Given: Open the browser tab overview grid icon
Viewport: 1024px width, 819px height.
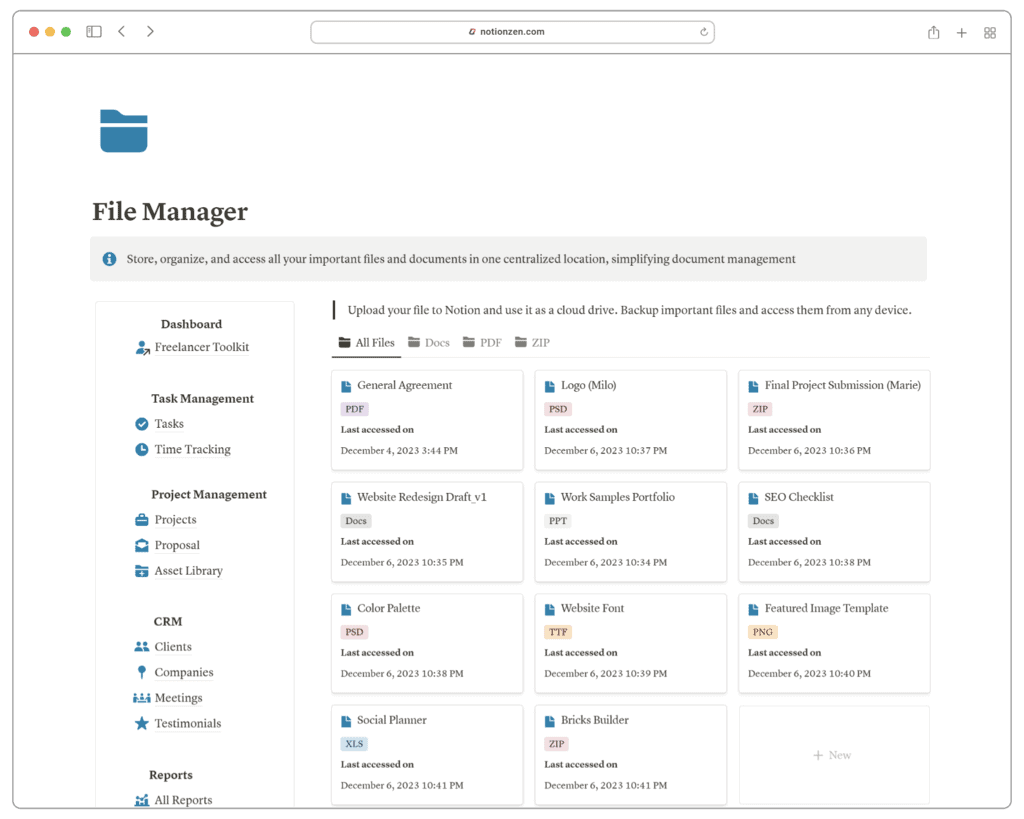Looking at the screenshot, I should (x=990, y=33).
